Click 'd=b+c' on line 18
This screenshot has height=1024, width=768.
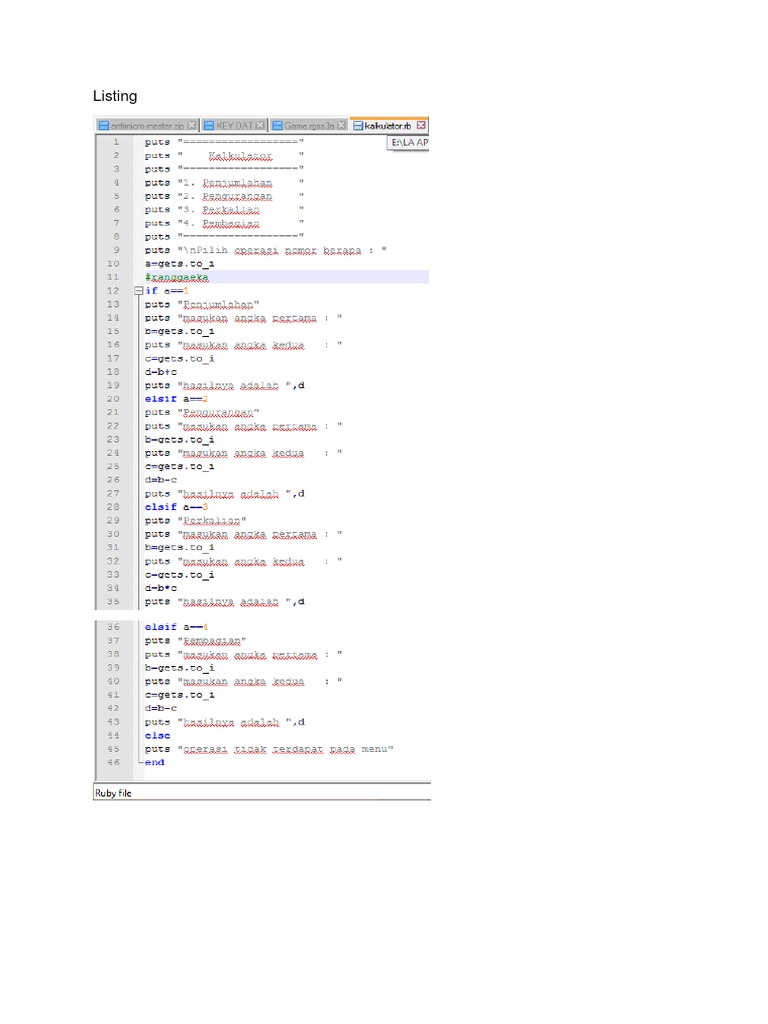[x=161, y=372]
